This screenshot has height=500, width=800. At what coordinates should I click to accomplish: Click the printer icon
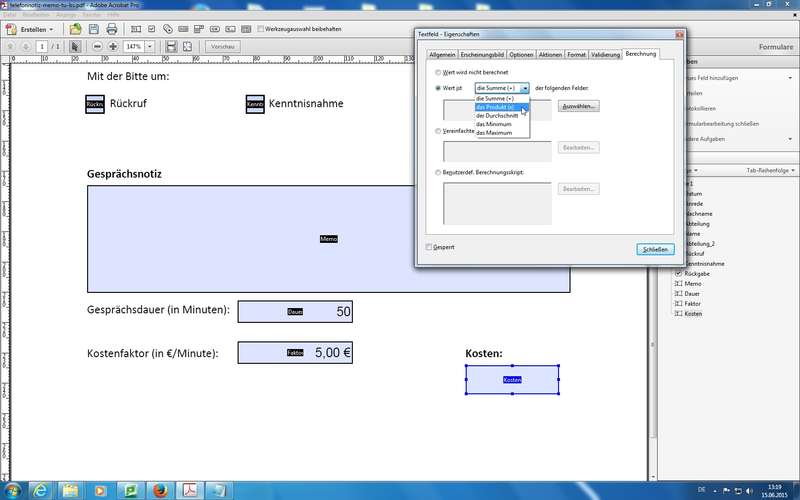pos(112,29)
